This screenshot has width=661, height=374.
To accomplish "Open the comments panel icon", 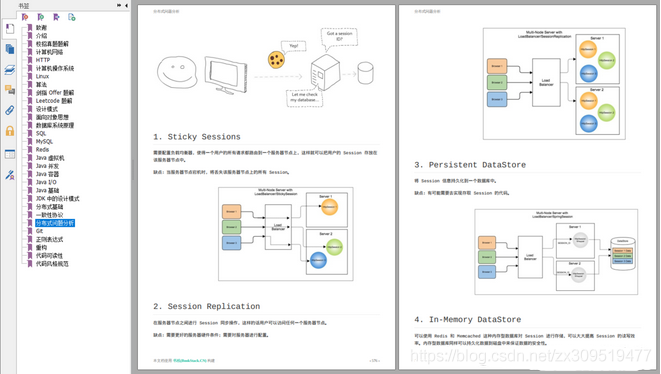I will tap(10, 90).
